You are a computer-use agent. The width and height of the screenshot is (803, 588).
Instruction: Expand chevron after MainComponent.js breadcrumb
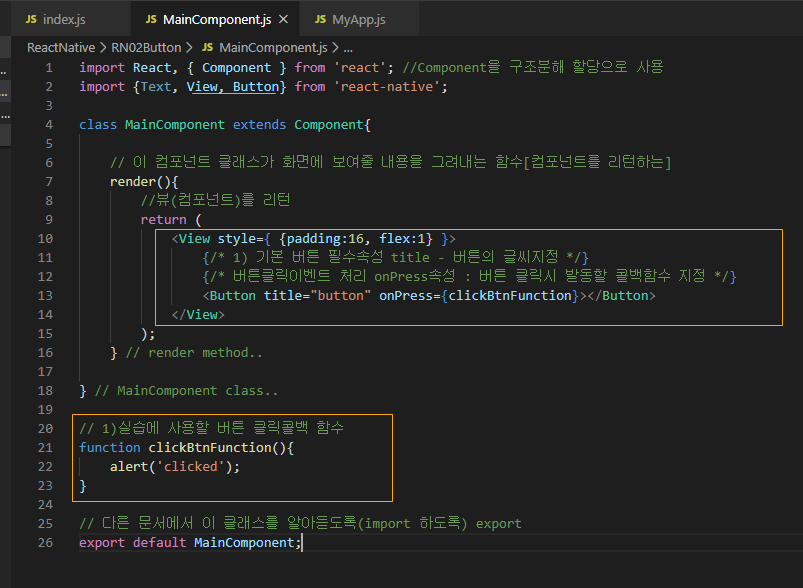click(x=335, y=48)
